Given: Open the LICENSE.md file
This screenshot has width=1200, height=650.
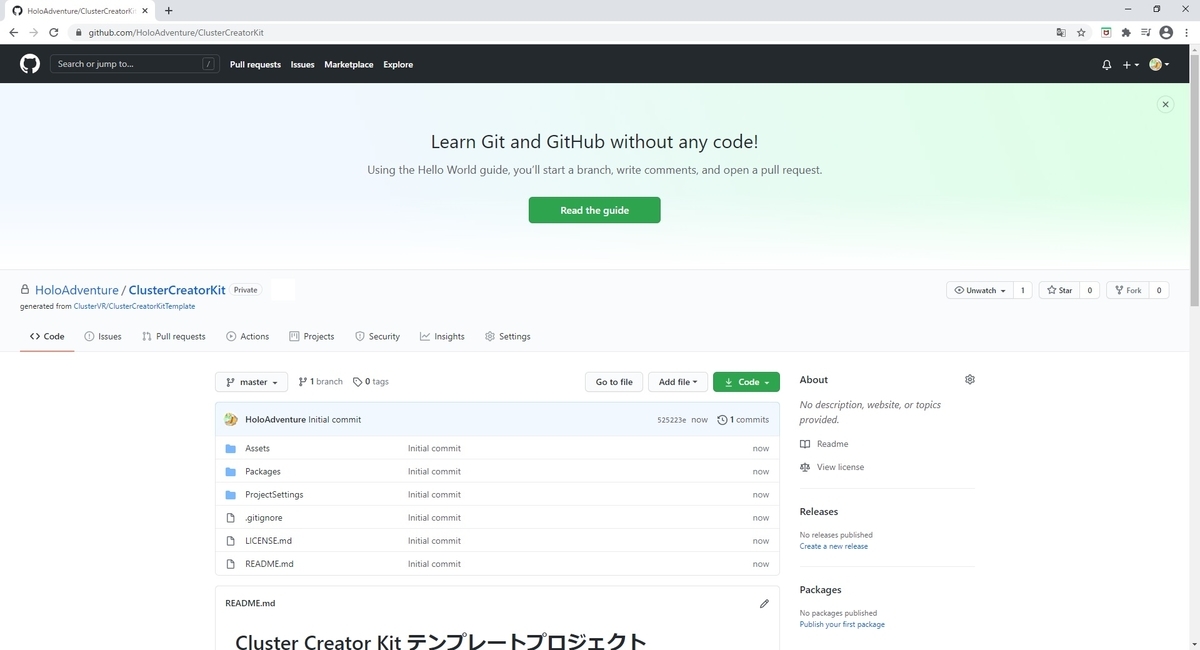Looking at the screenshot, I should click(x=269, y=541).
